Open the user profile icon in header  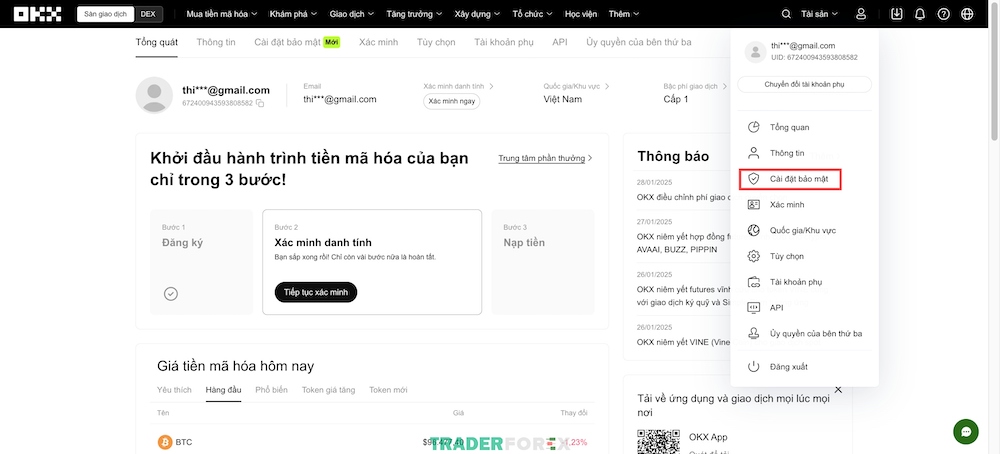pos(861,14)
